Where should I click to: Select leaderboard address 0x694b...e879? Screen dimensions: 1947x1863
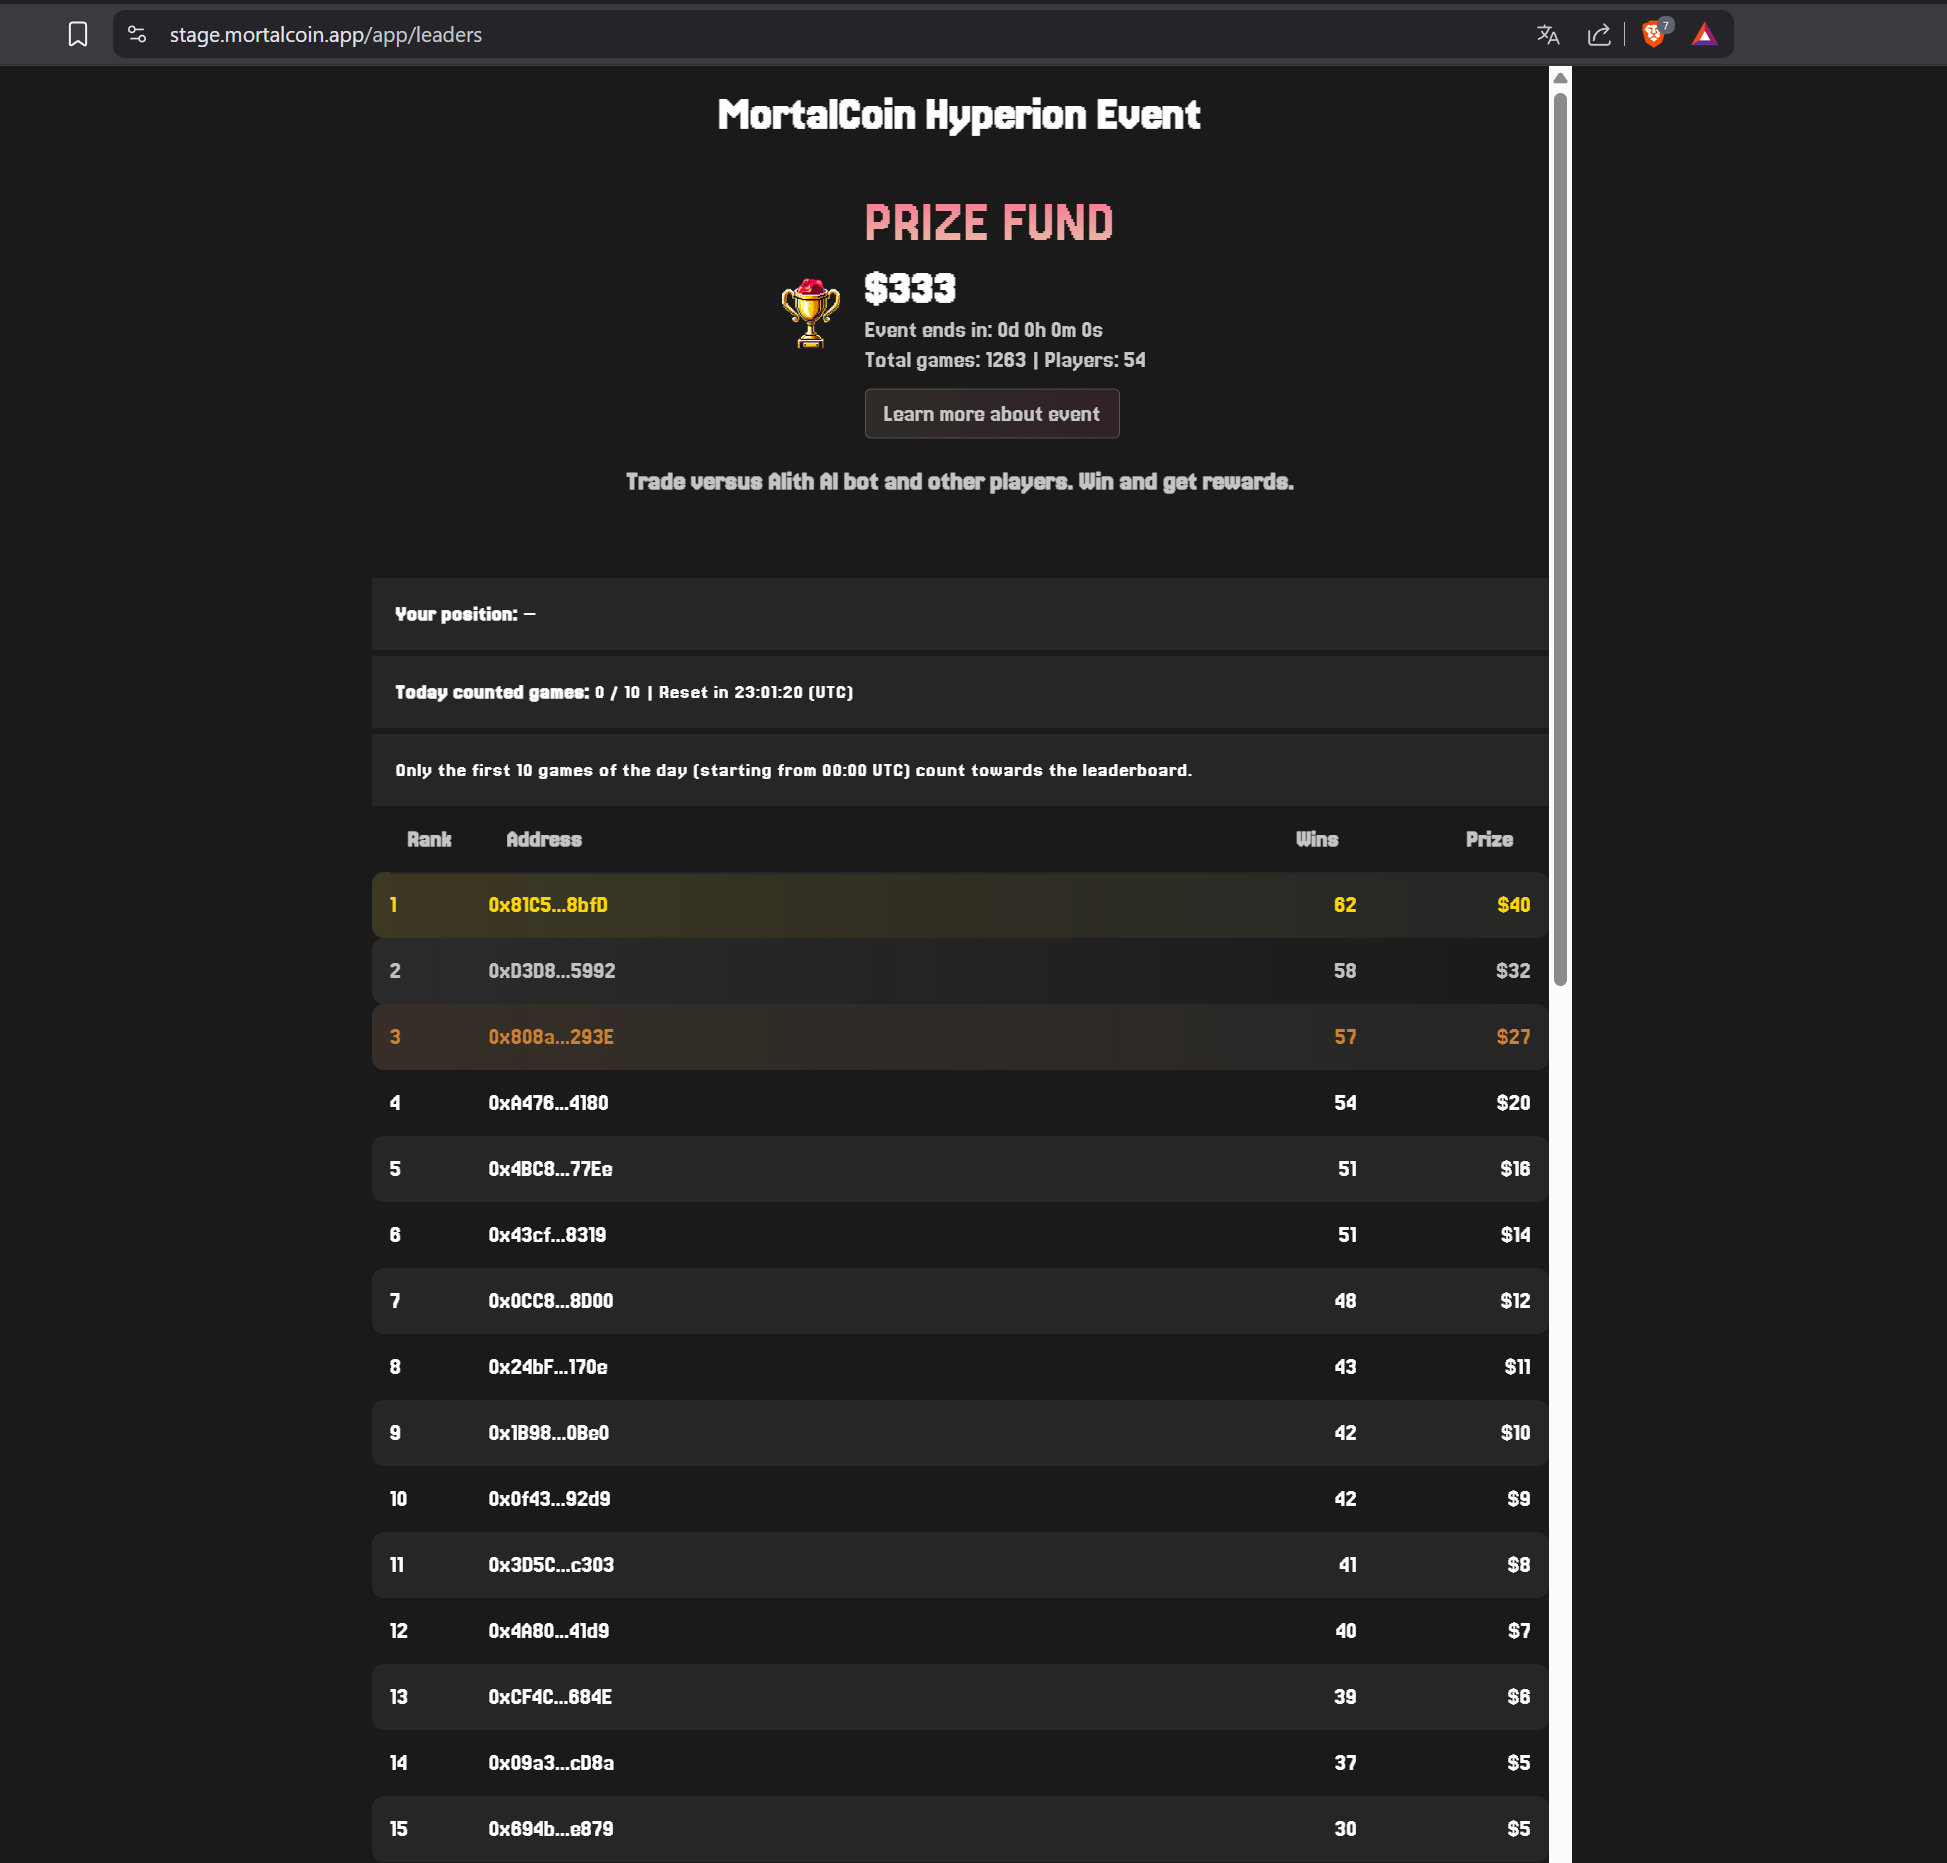click(x=551, y=1829)
